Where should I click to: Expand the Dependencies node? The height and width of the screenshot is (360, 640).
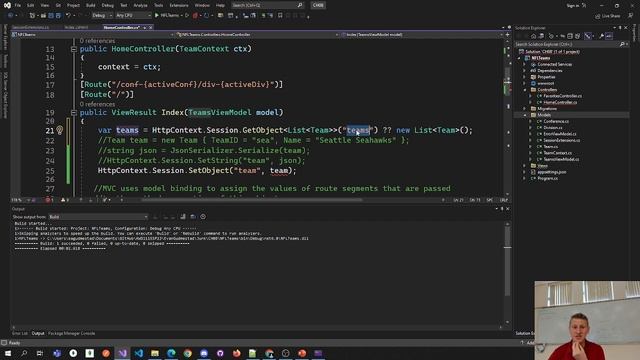525,71
